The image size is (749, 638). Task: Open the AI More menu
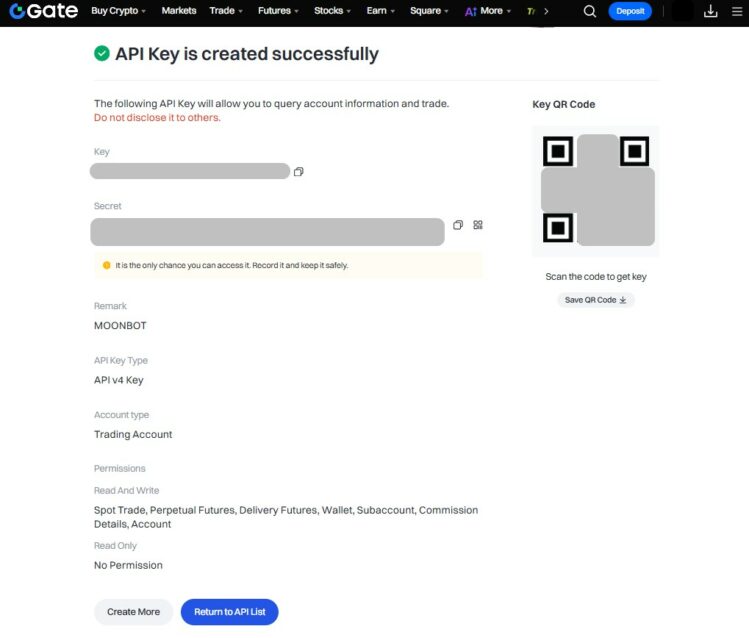click(488, 11)
